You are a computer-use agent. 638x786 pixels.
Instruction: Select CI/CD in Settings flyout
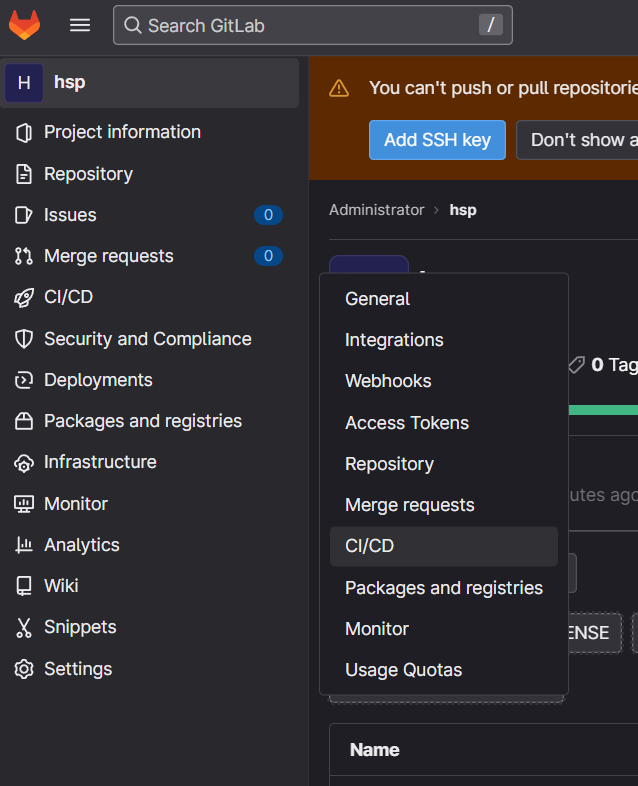(x=444, y=546)
